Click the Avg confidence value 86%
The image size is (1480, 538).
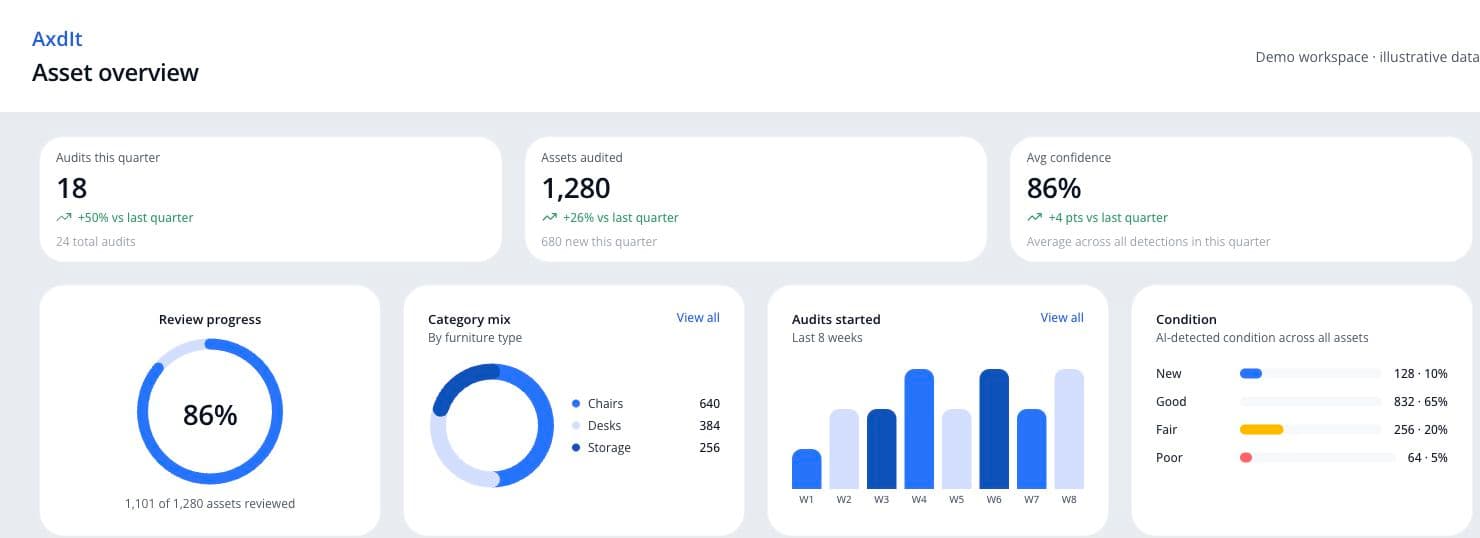[x=1054, y=188]
